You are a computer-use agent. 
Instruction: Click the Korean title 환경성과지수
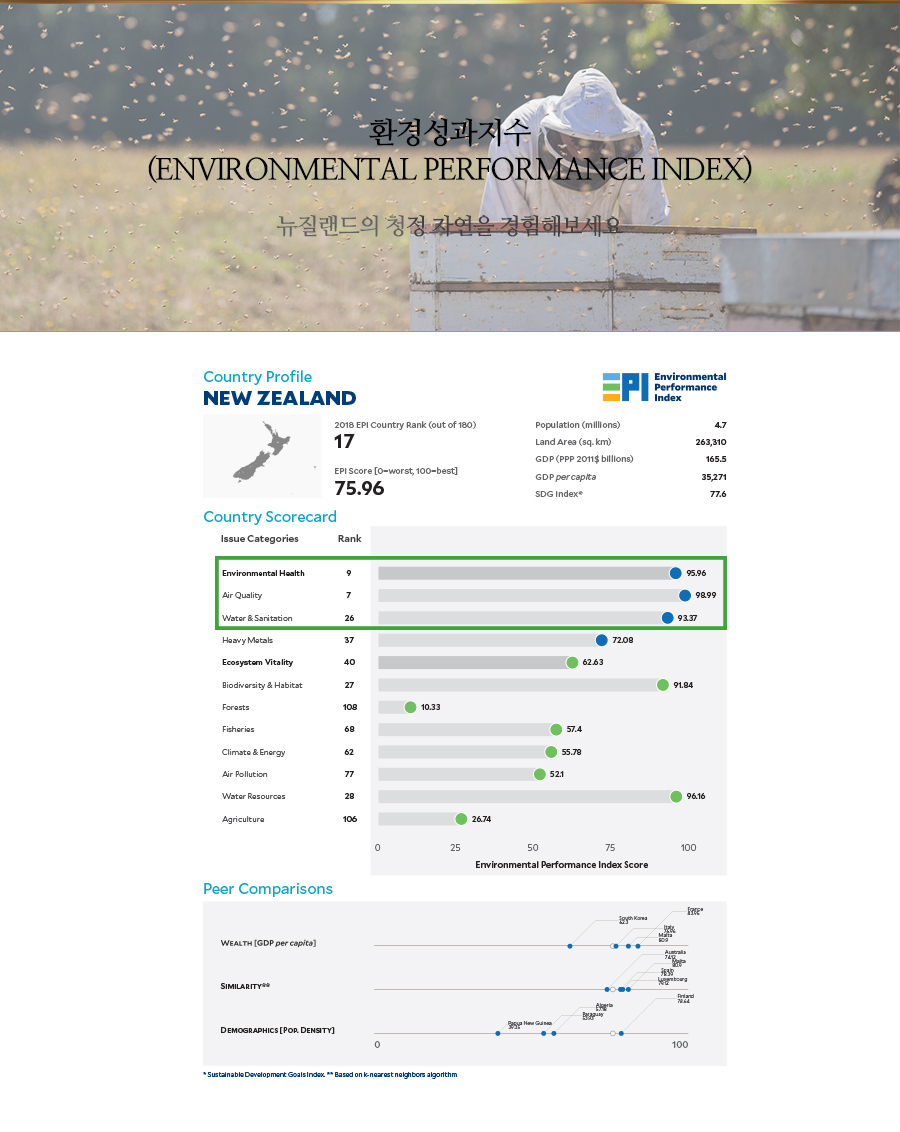click(x=449, y=133)
